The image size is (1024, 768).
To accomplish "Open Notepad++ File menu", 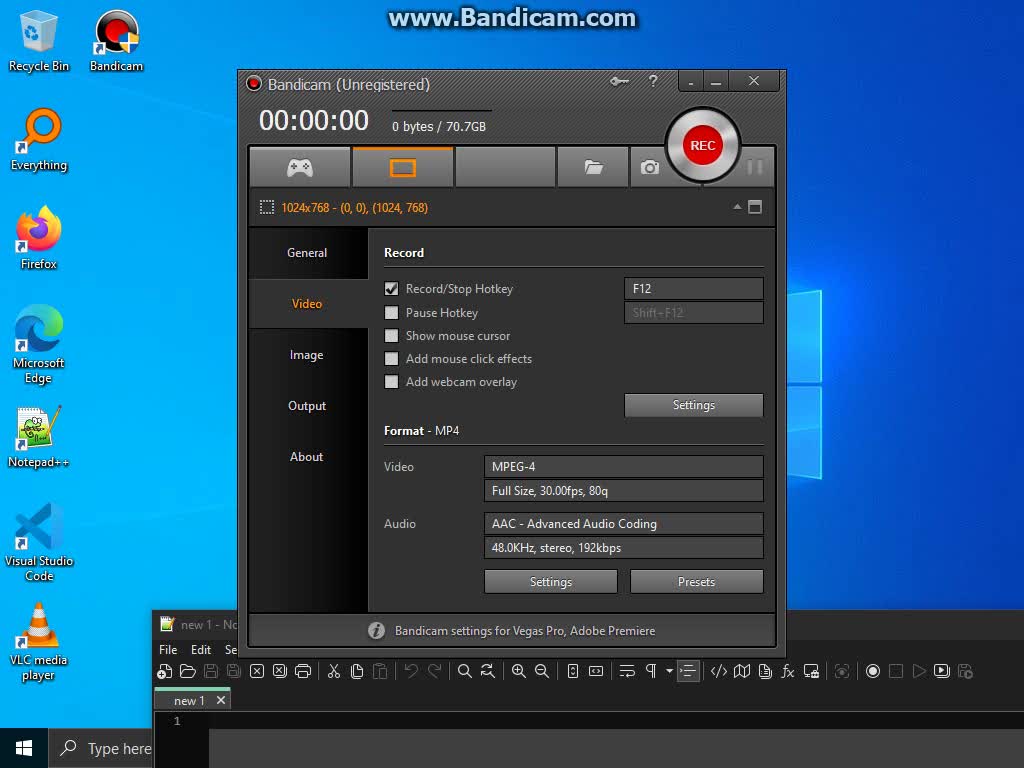I will (168, 650).
